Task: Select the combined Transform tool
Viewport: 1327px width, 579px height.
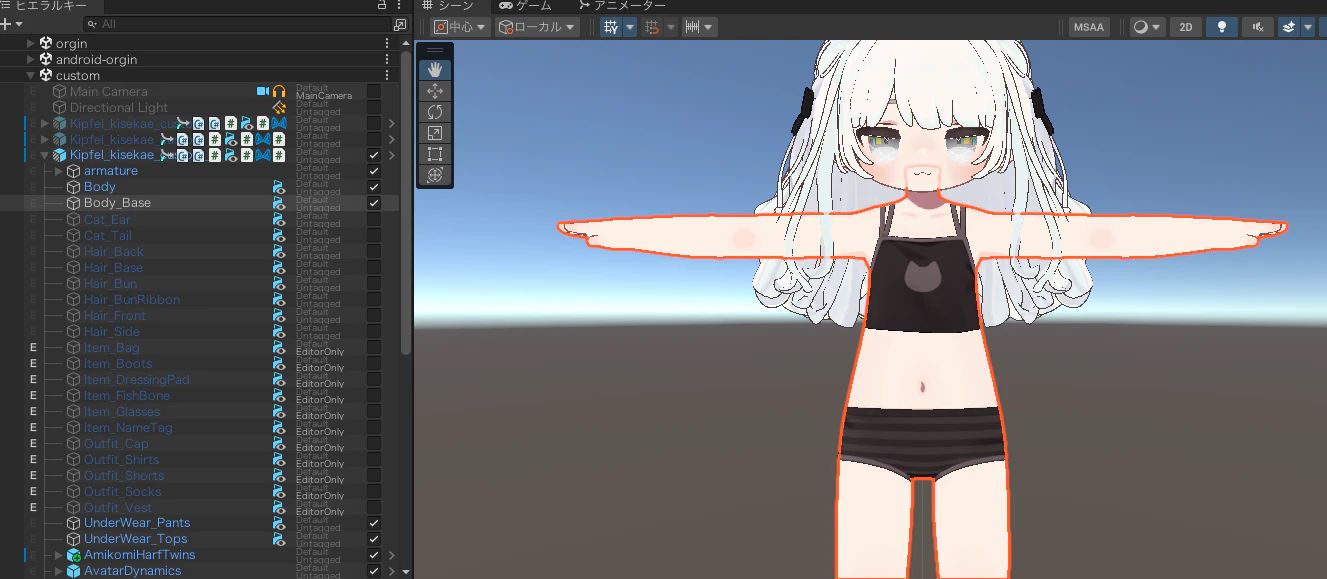Action: pyautogui.click(x=434, y=175)
